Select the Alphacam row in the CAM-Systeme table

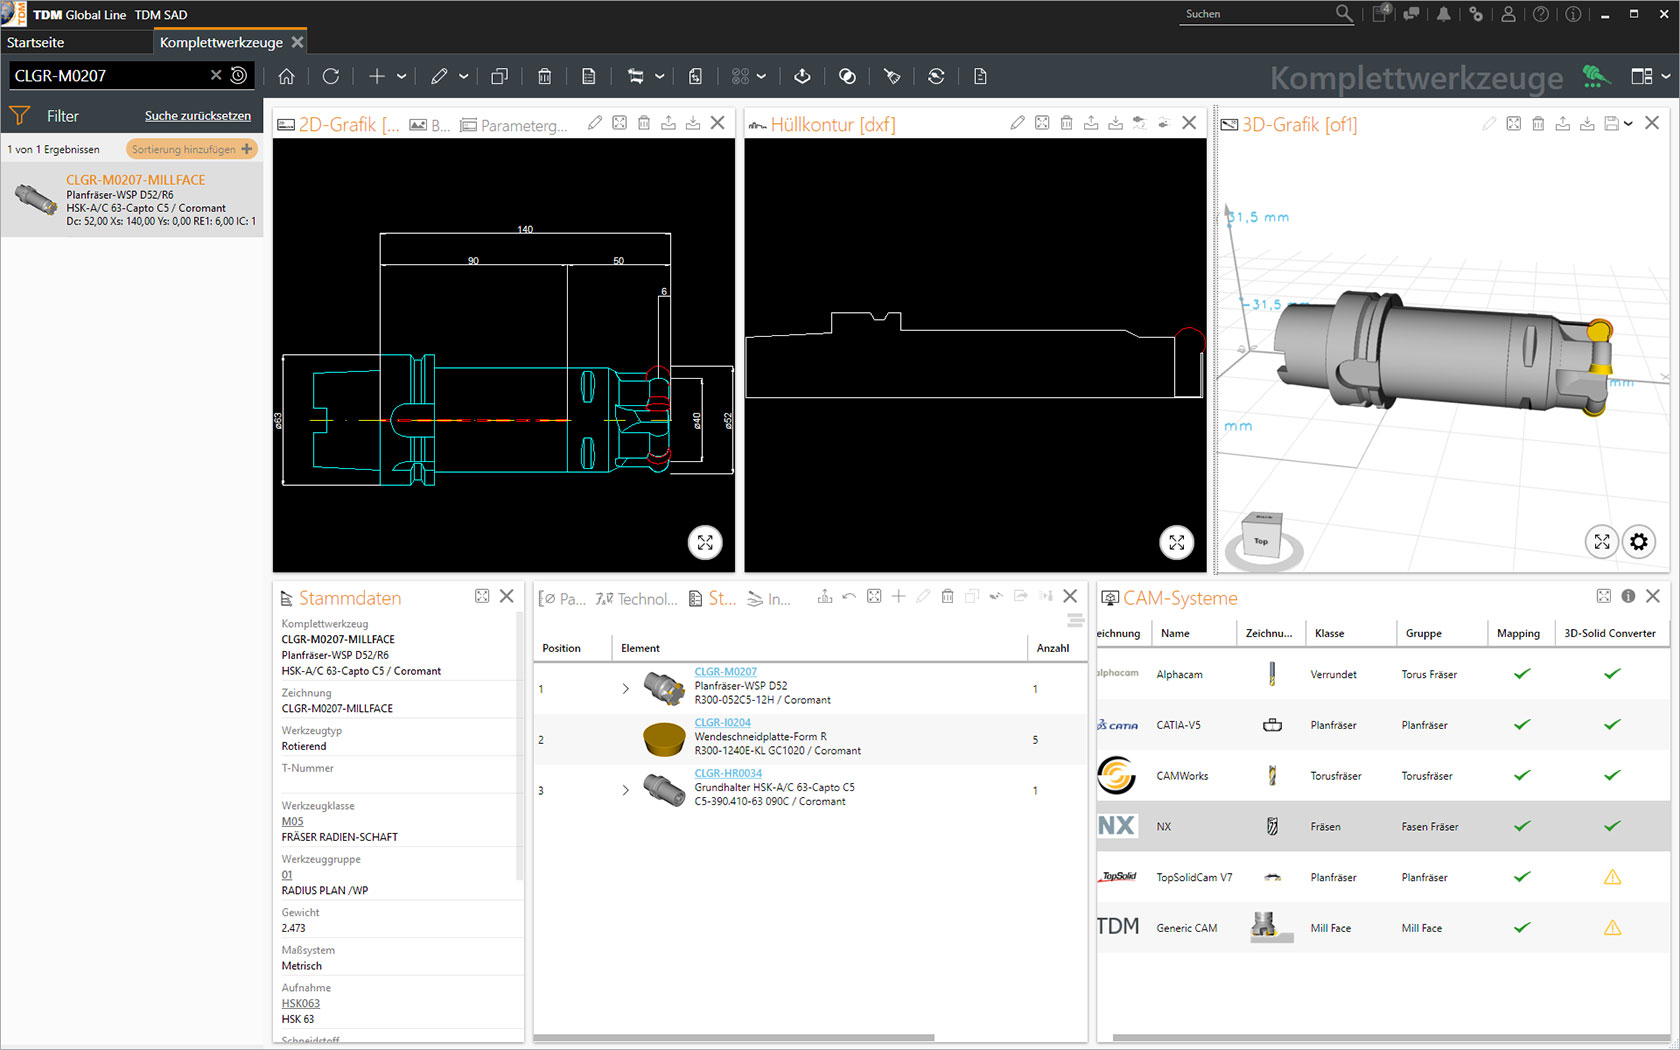(x=1383, y=674)
